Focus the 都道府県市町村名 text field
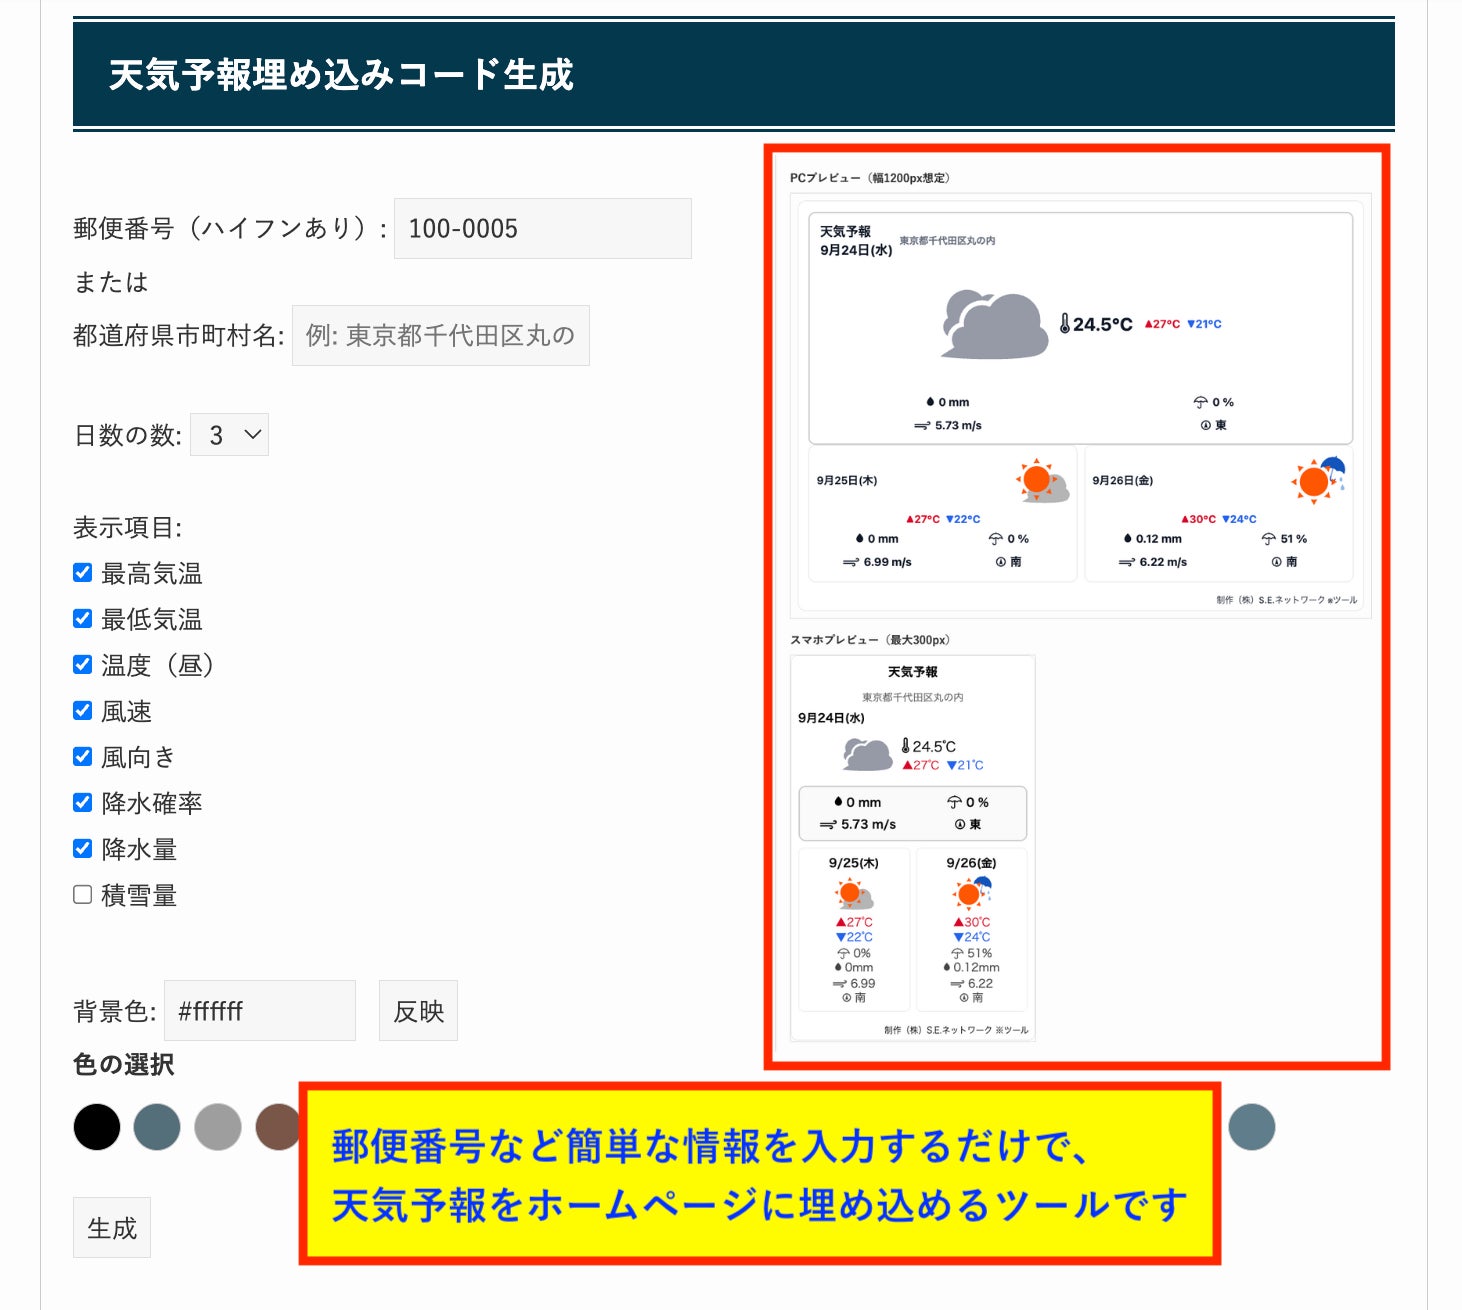1462x1310 pixels. pos(440,335)
